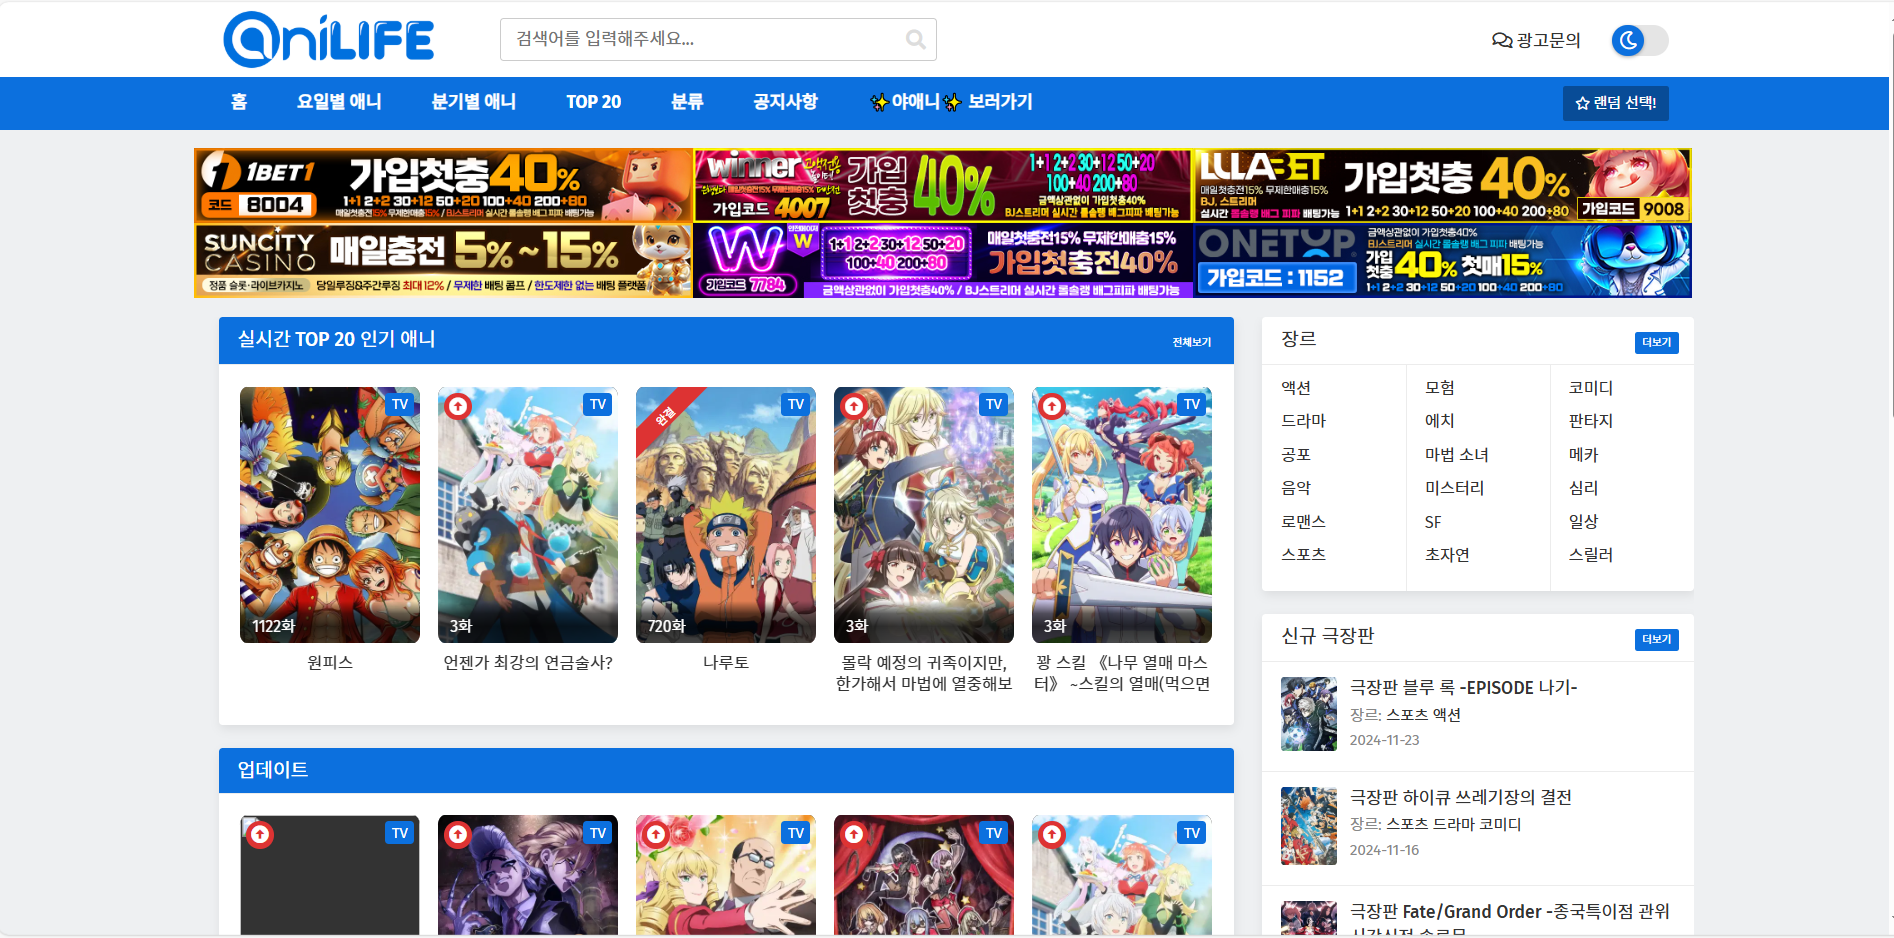The width and height of the screenshot is (1894, 938).
Task: Open 극장판 블루 록 -EPISODE 나기- title
Action: 1464,688
